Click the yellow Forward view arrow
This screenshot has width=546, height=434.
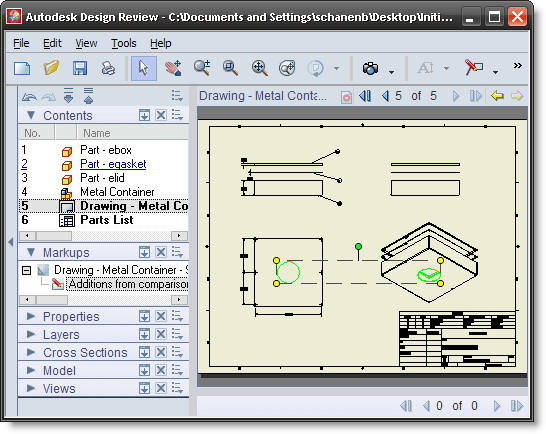(x=517, y=95)
